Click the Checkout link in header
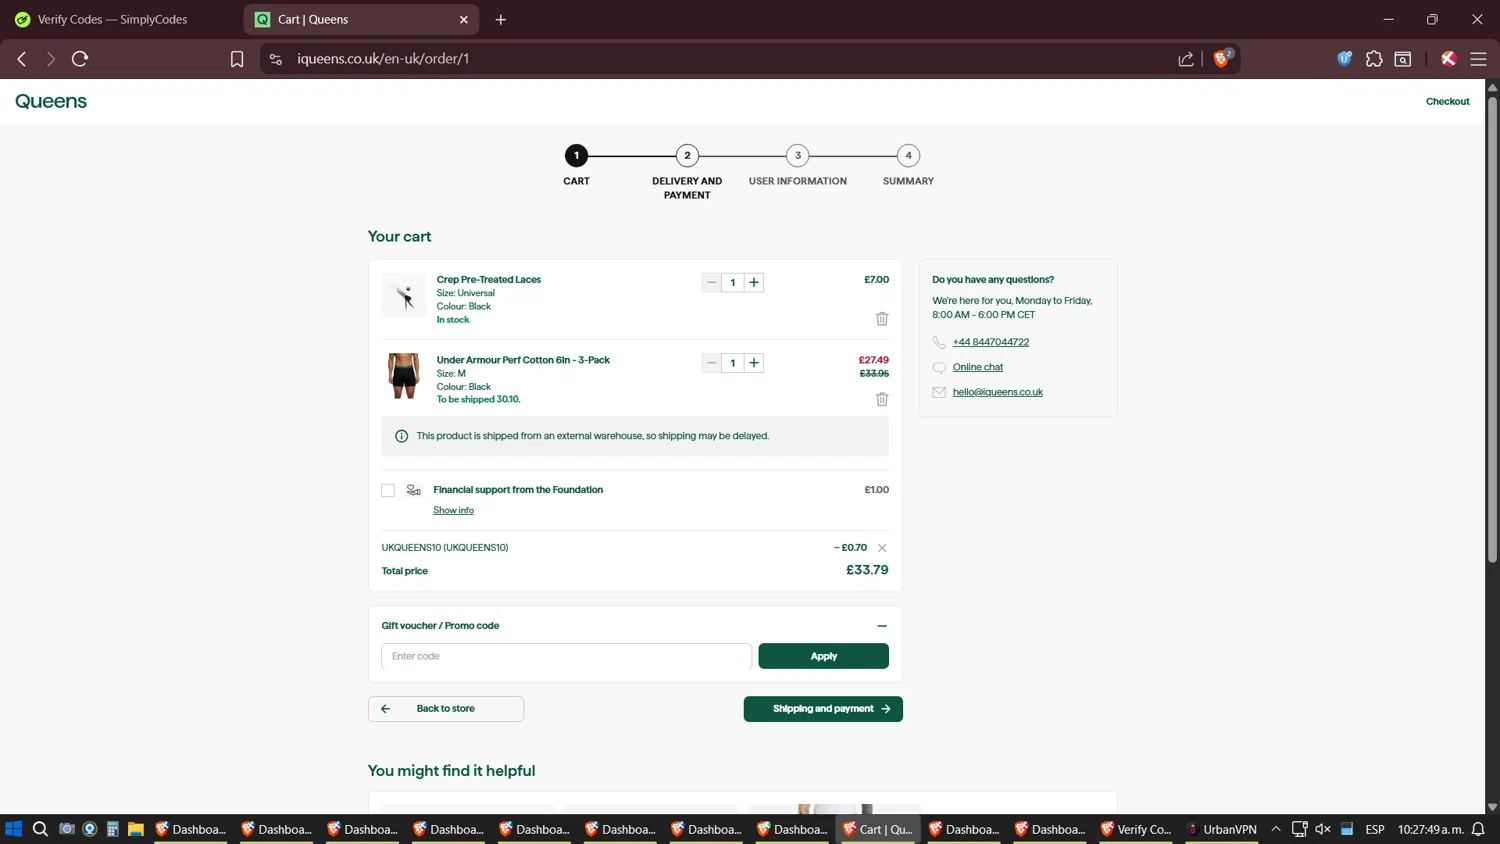Viewport: 1500px width, 844px height. click(1447, 101)
